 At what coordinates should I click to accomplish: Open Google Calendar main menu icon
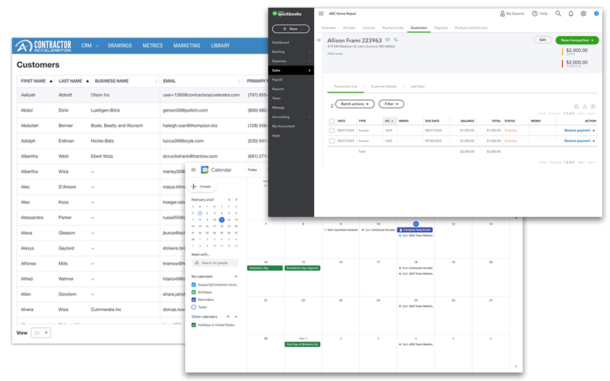193,170
